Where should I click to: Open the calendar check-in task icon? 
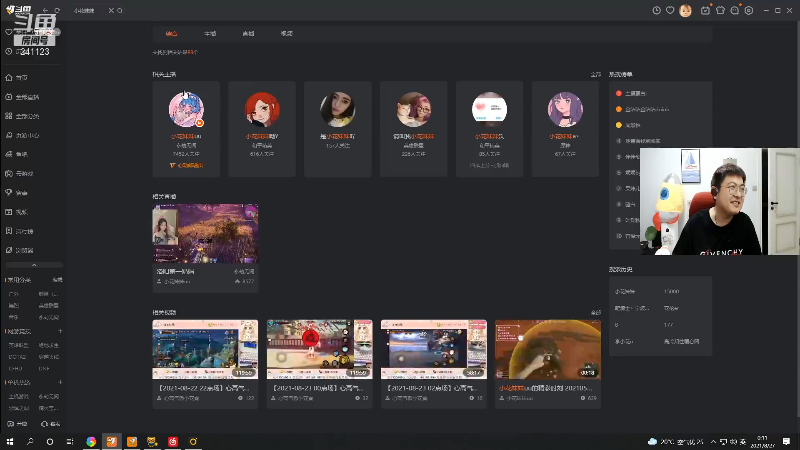705,10
